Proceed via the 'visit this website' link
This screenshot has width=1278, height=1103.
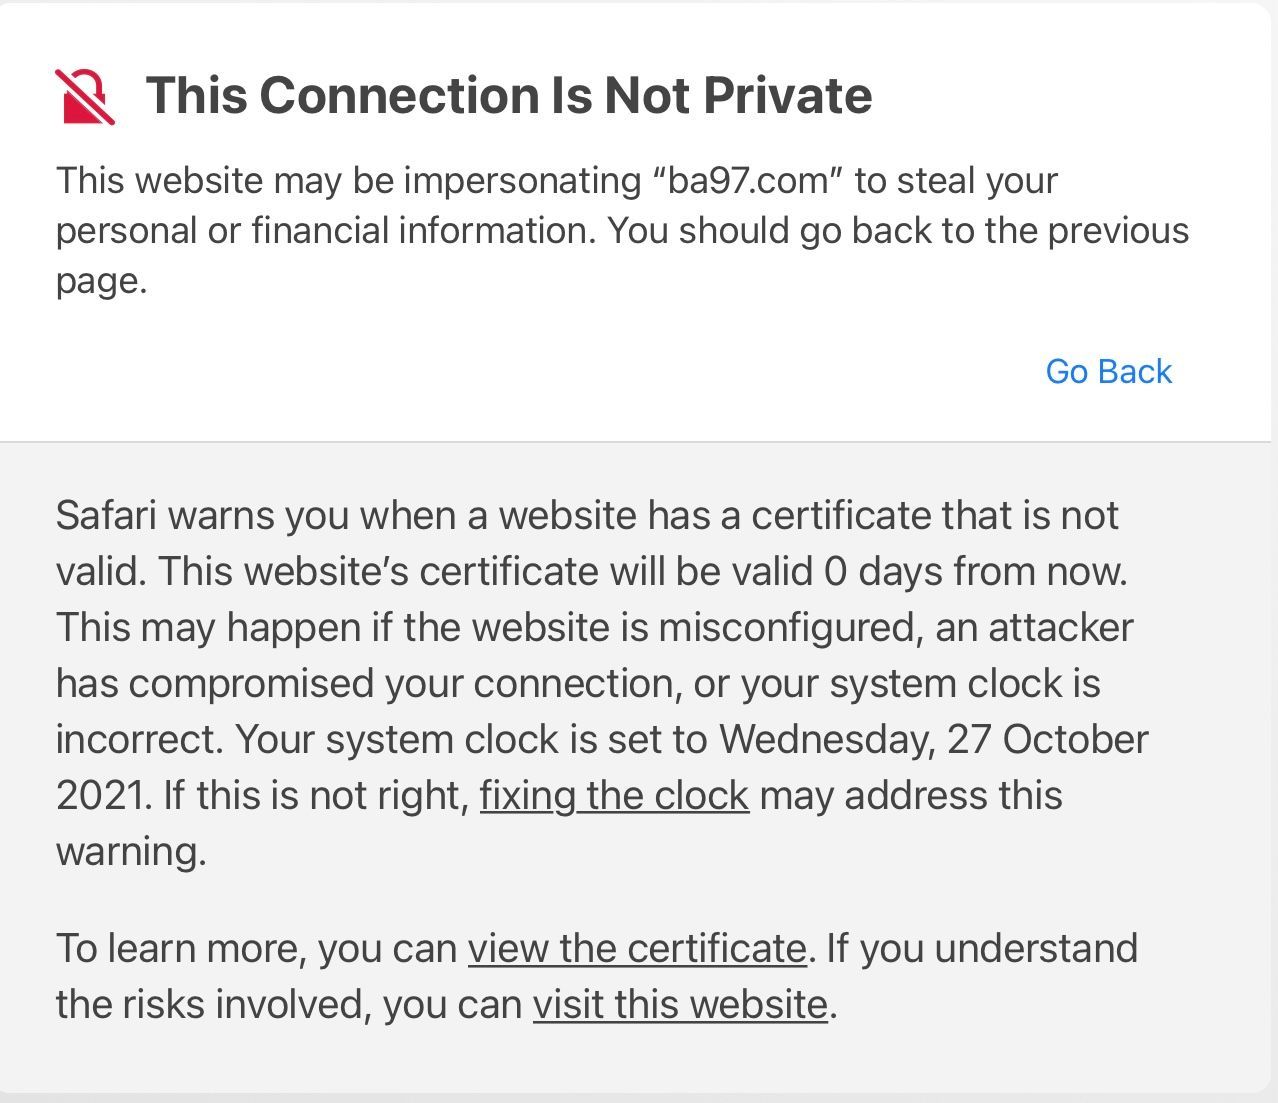click(680, 1003)
